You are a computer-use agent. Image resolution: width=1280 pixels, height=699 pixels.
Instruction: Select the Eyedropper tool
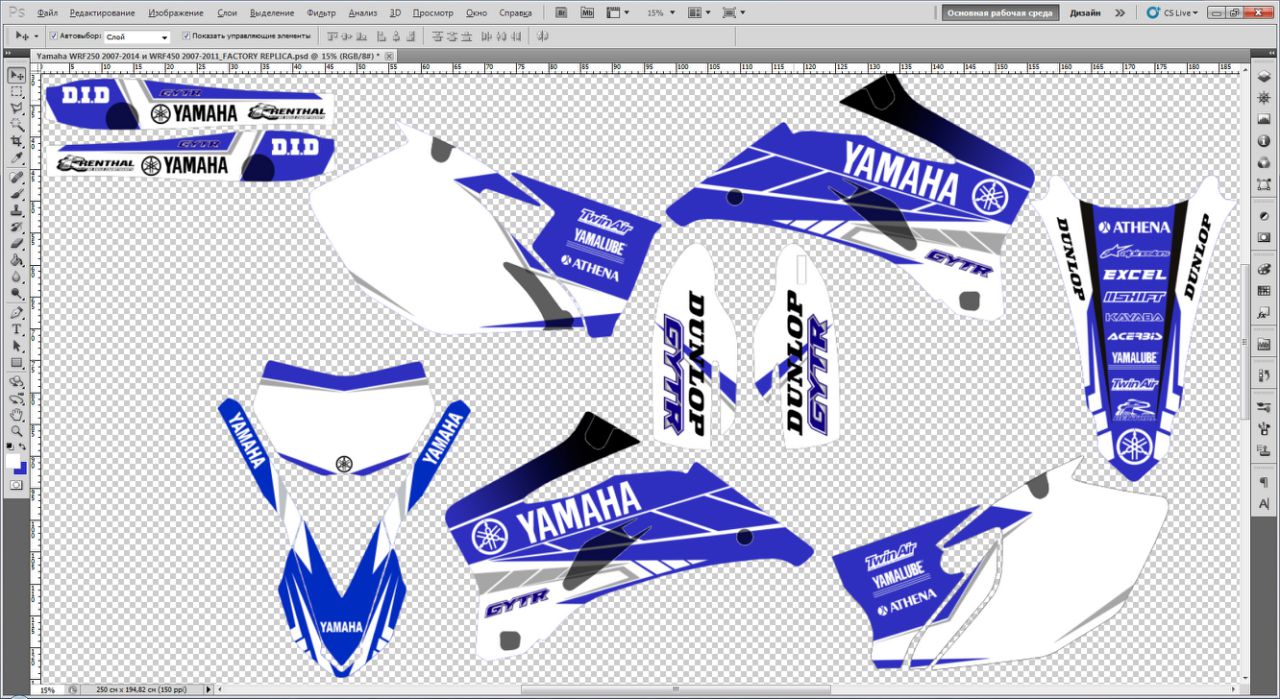[17, 157]
